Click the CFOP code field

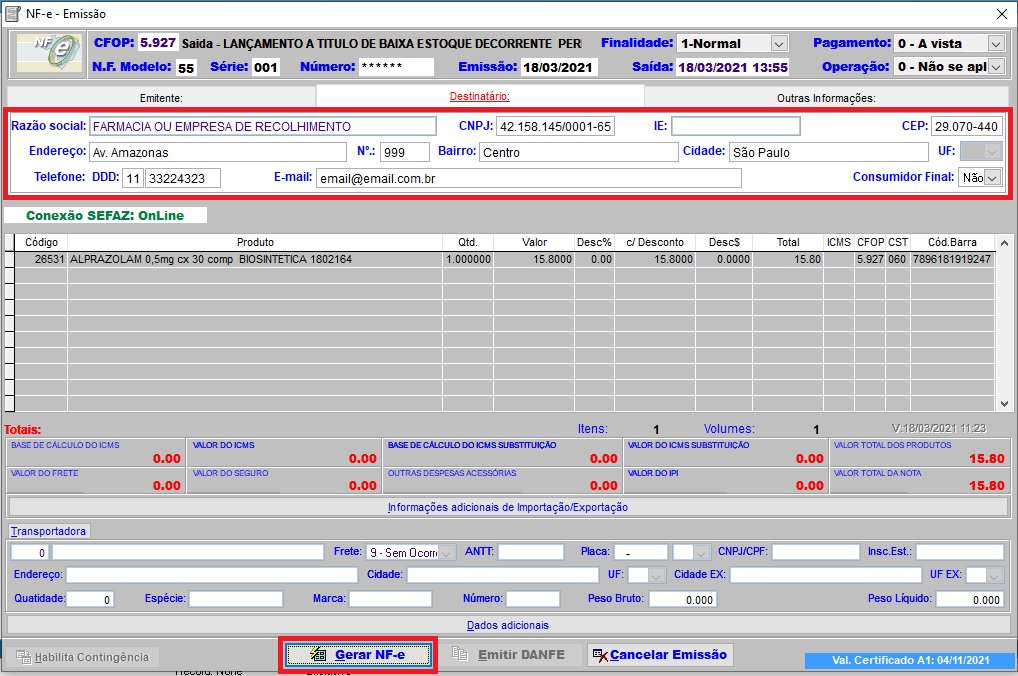(158, 43)
